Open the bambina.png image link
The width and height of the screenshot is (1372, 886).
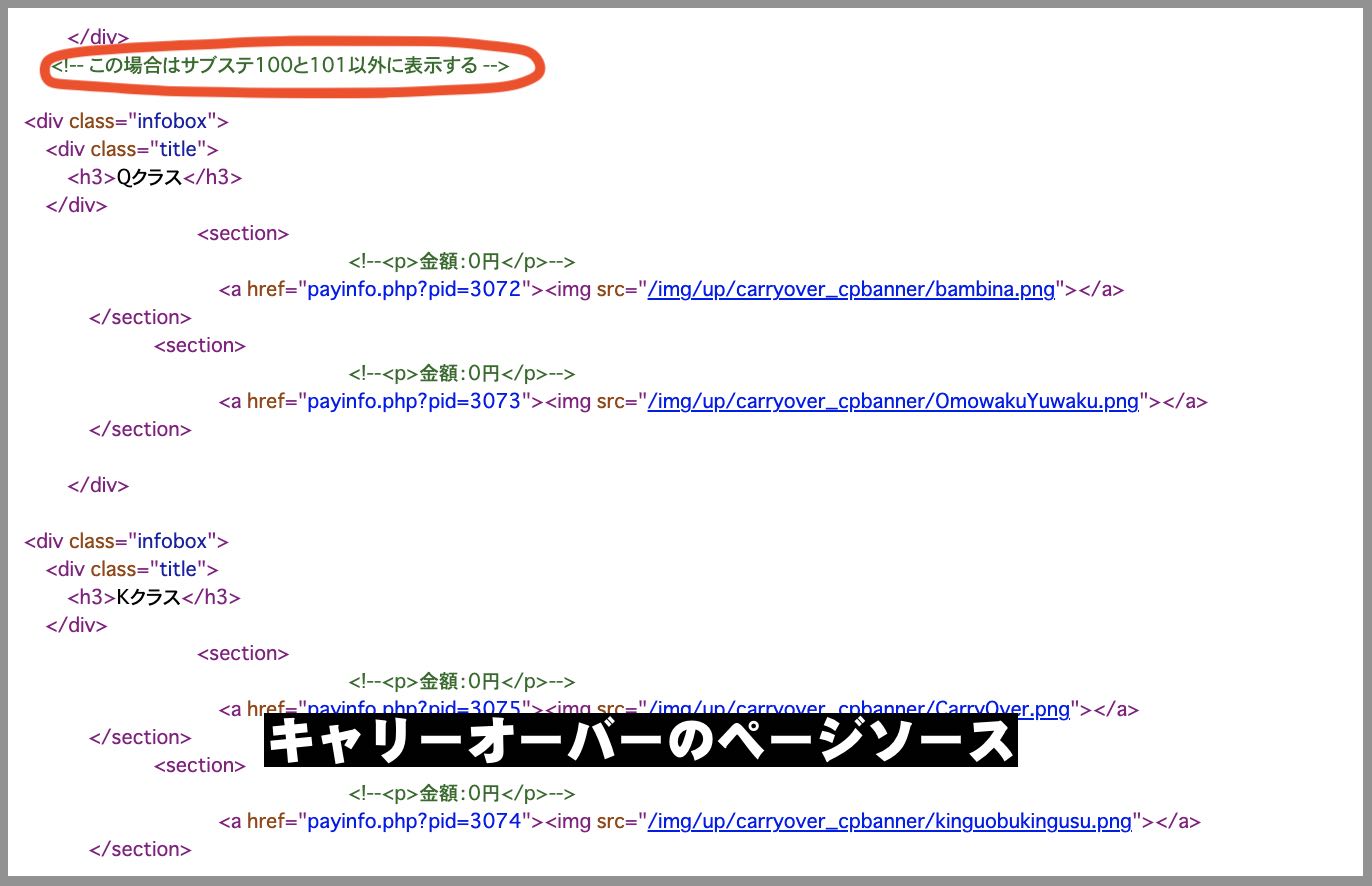[x=851, y=289]
